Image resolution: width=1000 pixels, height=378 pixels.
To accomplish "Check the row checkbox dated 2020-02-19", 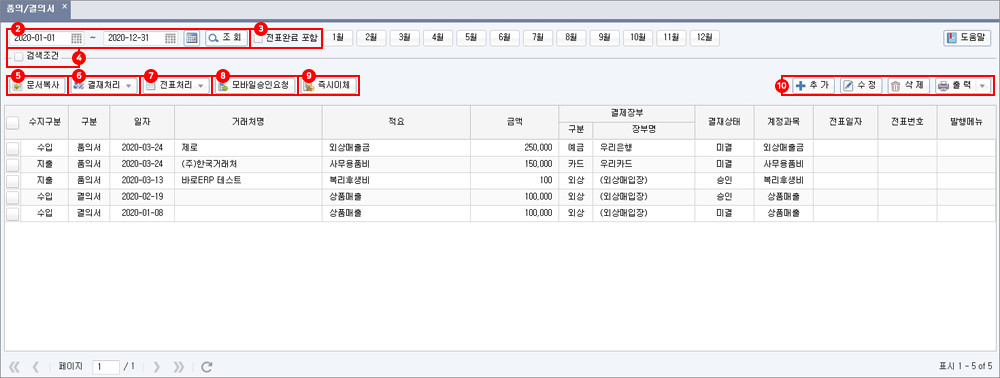I will tap(12, 197).
